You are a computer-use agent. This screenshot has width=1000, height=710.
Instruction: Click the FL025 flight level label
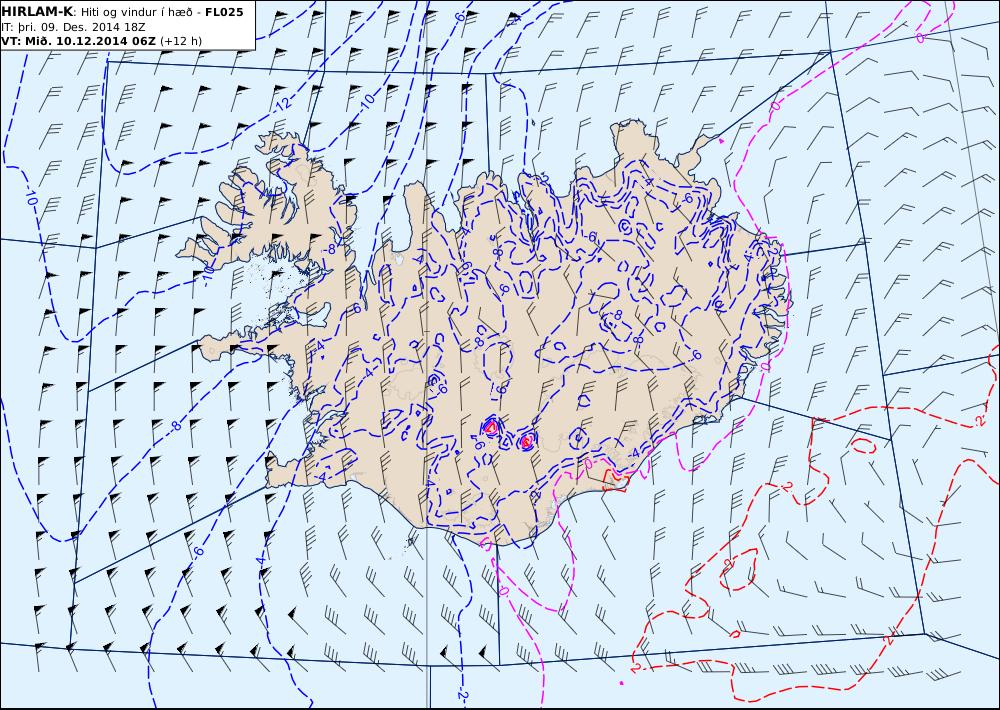(224, 12)
